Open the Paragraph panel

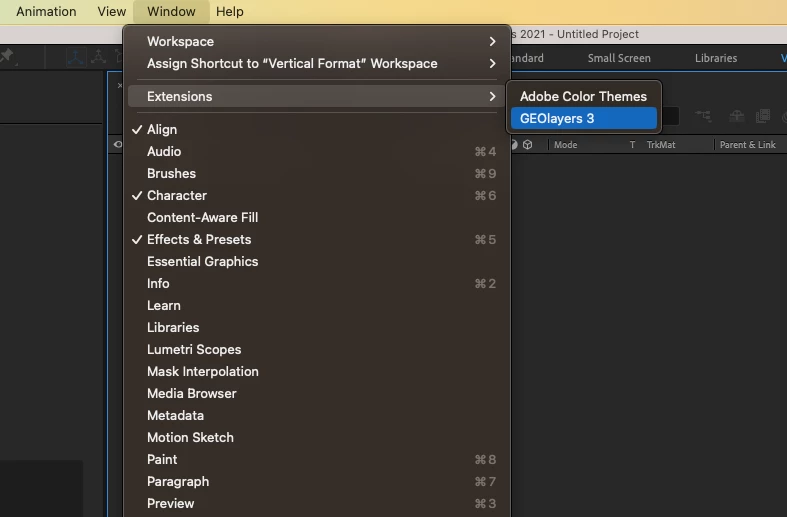tap(316, 481)
